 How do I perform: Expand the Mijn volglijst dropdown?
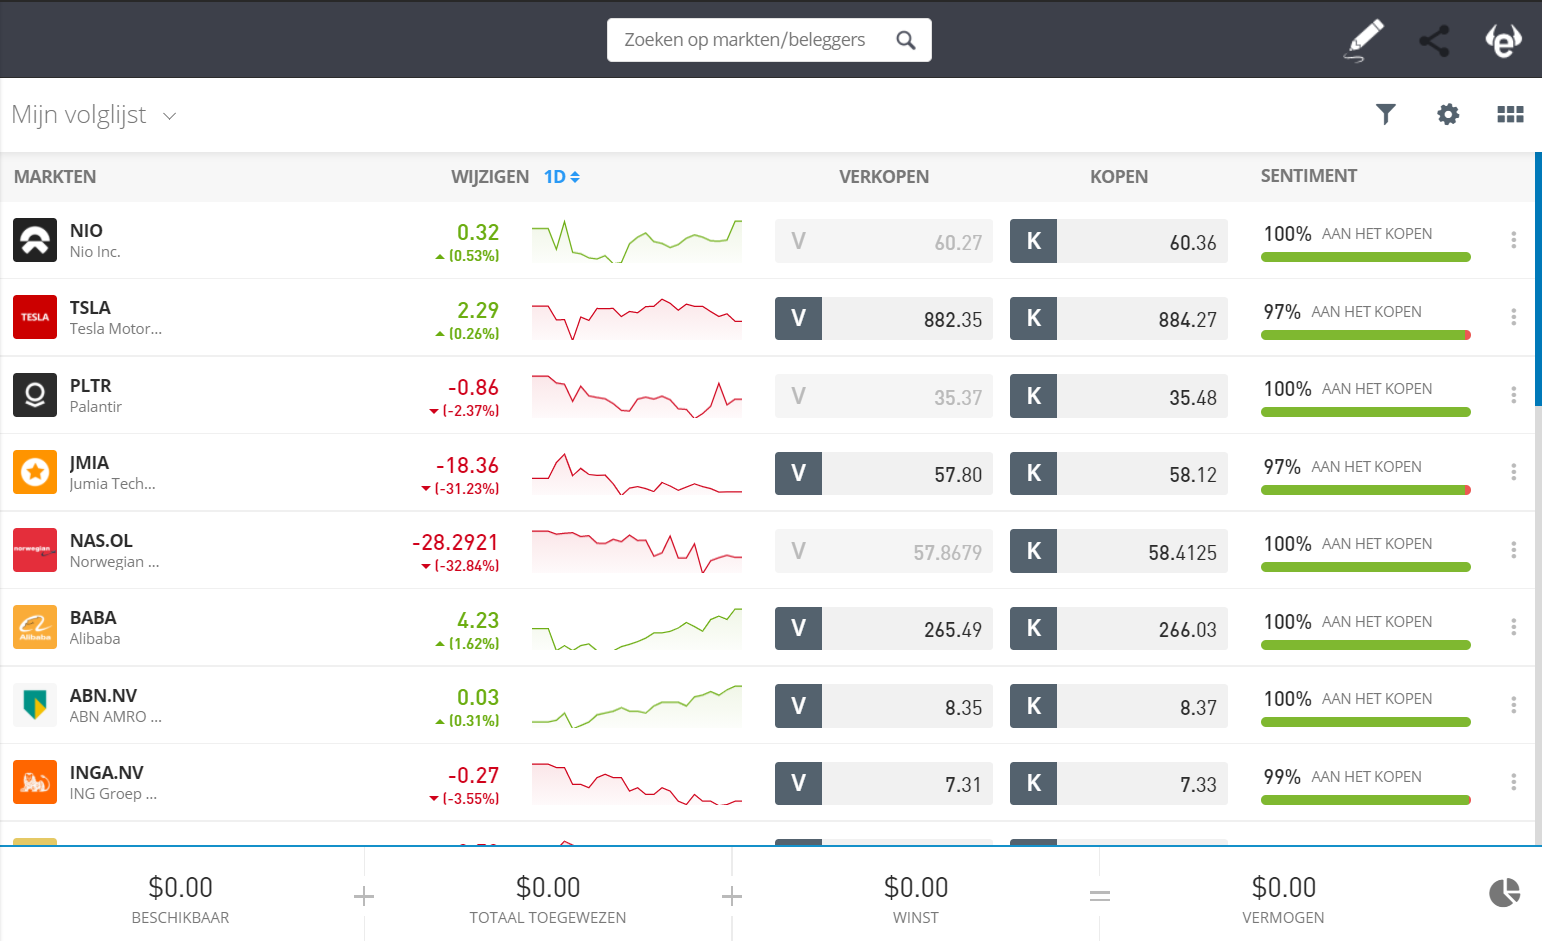[x=94, y=115]
